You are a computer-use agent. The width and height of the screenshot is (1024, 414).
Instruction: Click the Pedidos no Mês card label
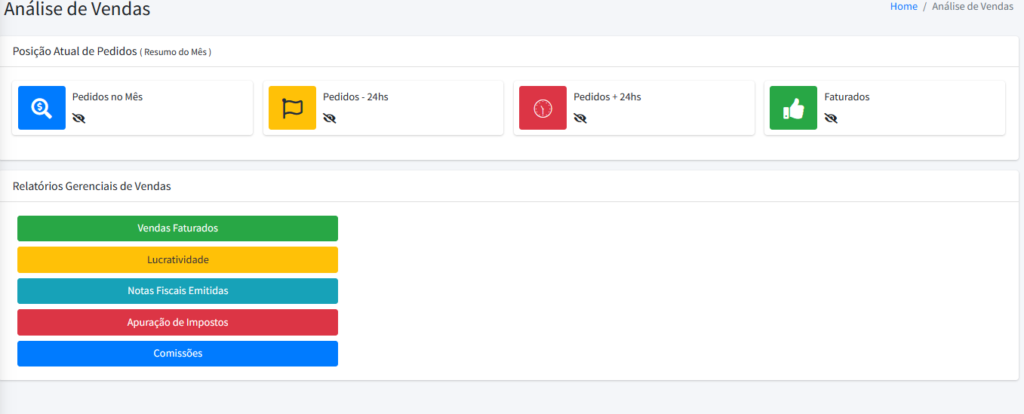pos(107,97)
